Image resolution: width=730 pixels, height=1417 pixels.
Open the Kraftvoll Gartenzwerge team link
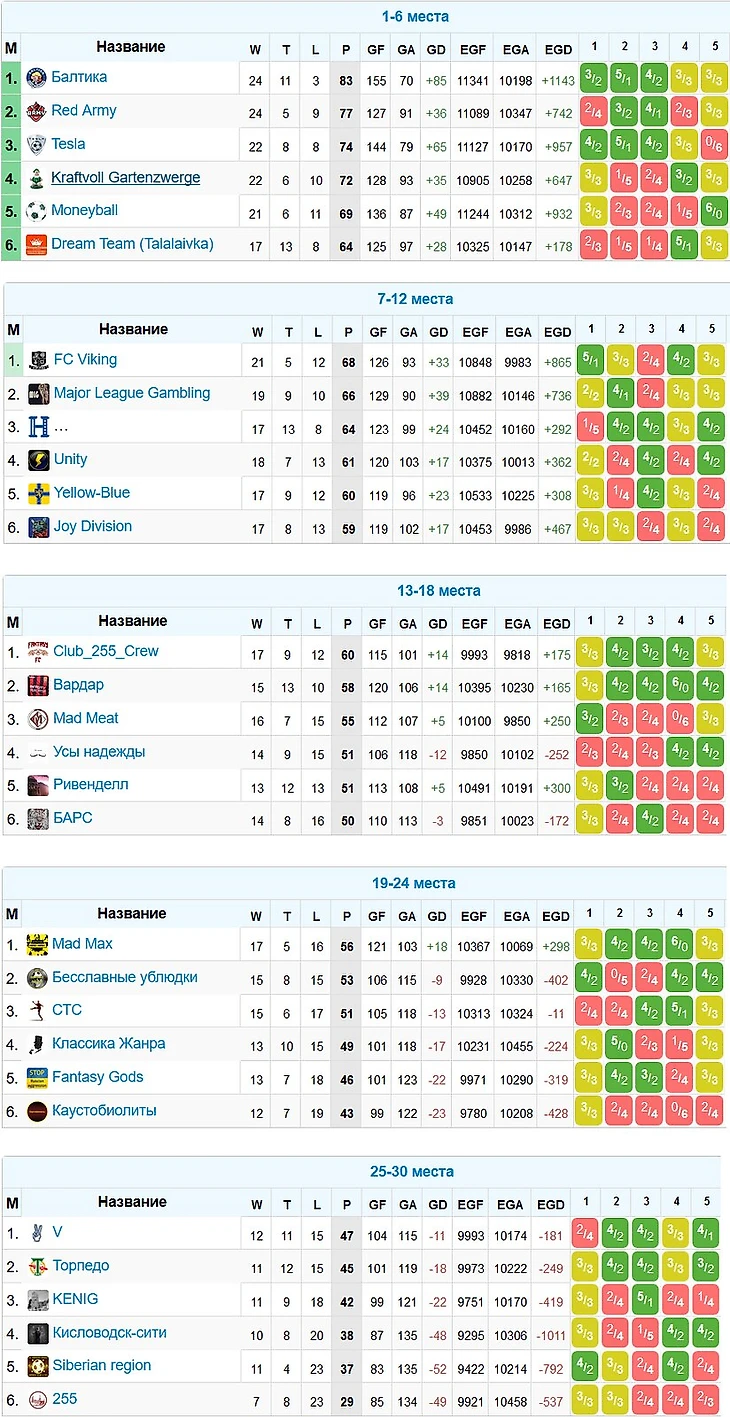(x=126, y=177)
